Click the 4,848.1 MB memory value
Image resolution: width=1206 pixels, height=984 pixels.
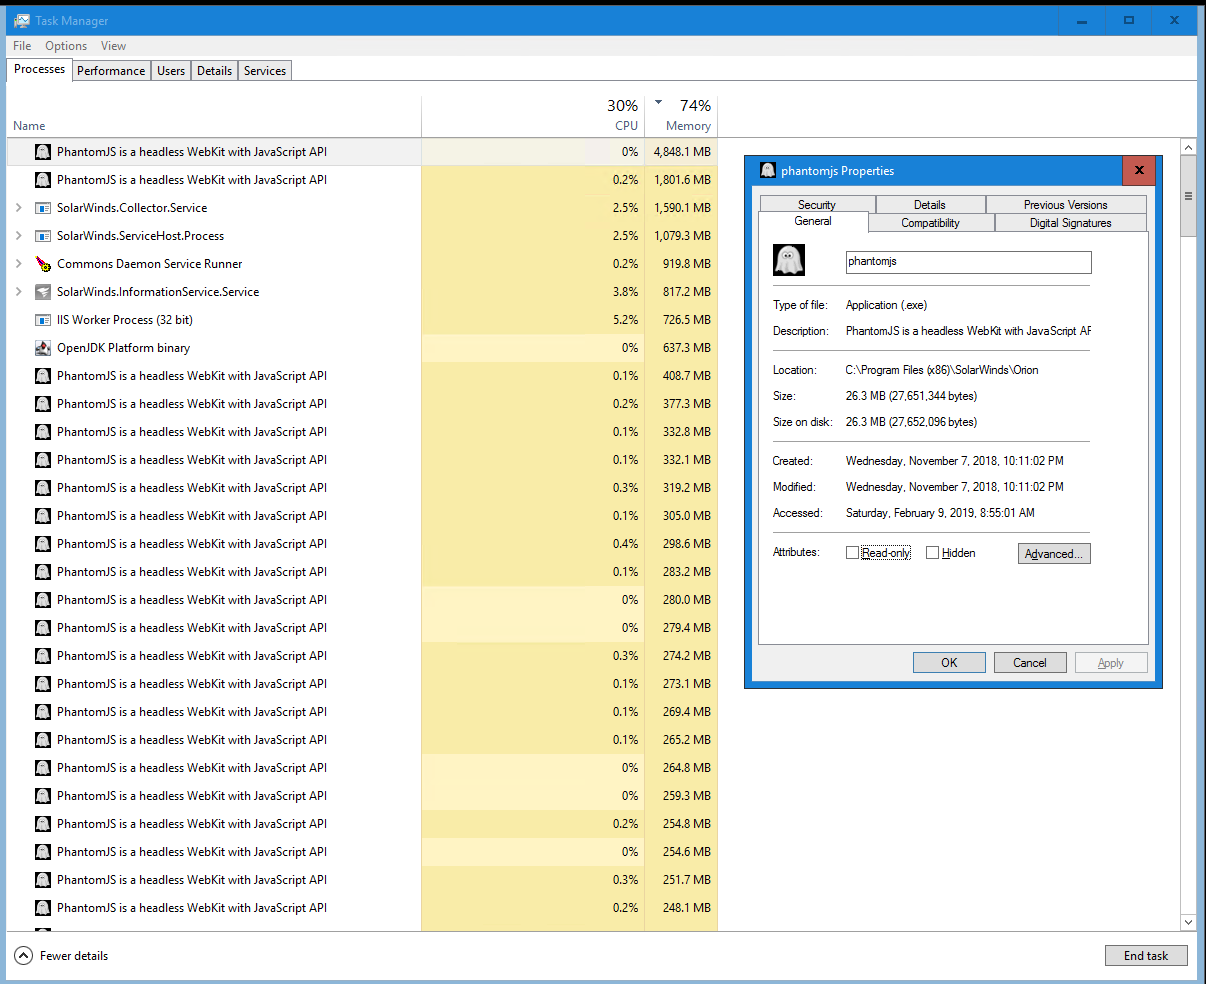point(682,152)
